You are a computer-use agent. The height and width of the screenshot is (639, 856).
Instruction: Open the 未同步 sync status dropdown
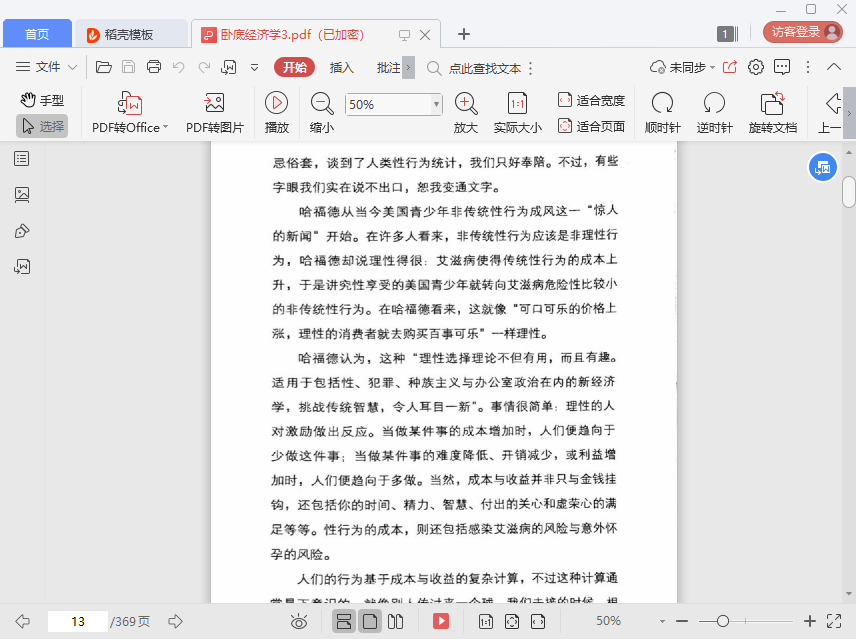click(682, 67)
